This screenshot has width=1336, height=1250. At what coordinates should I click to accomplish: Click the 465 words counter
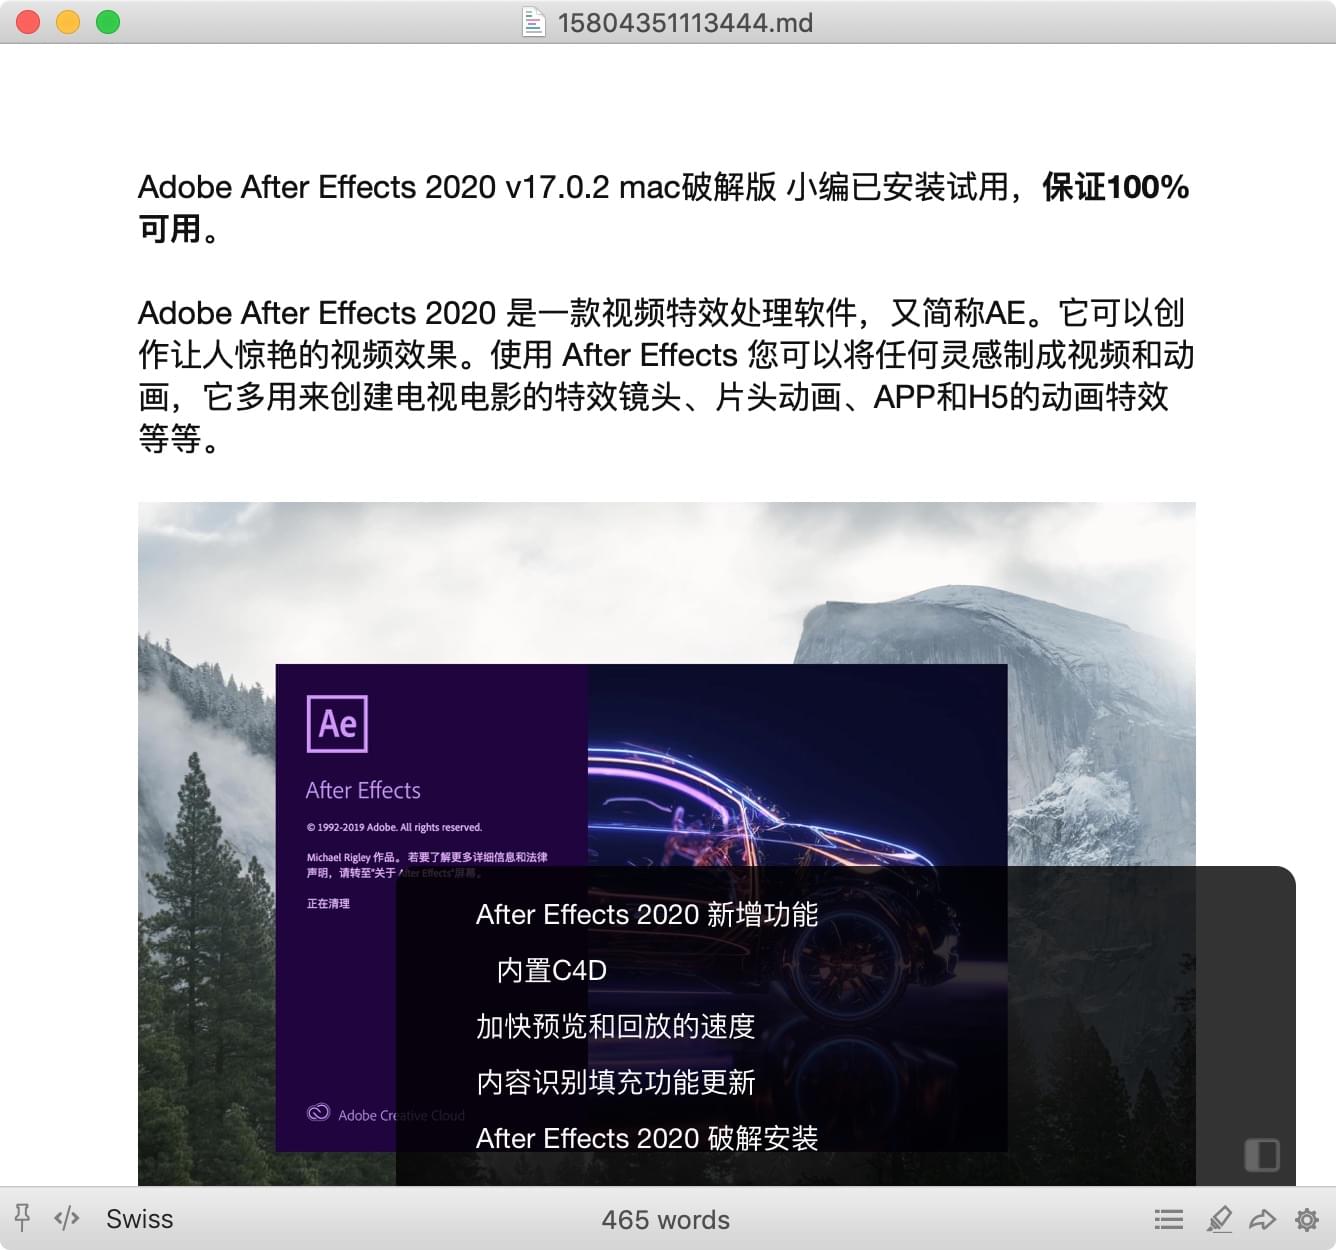[666, 1220]
